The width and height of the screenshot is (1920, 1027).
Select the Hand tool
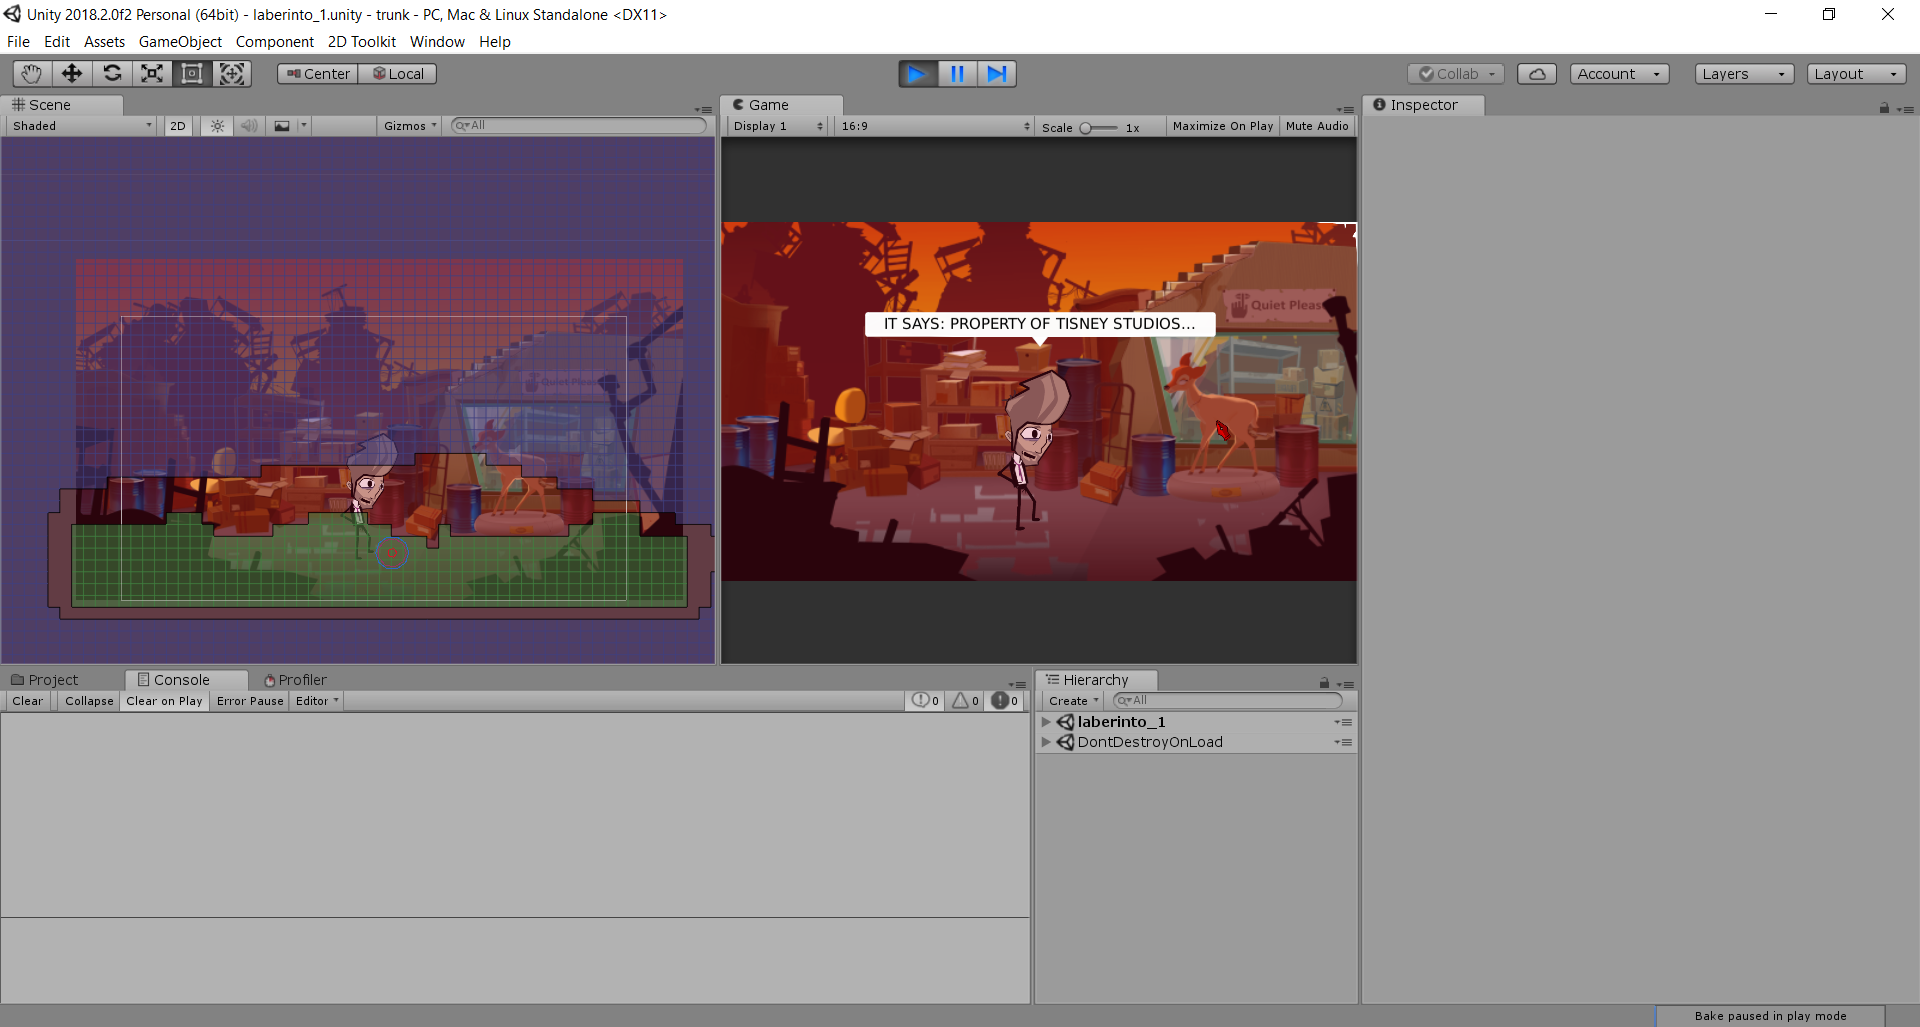[x=32, y=74]
